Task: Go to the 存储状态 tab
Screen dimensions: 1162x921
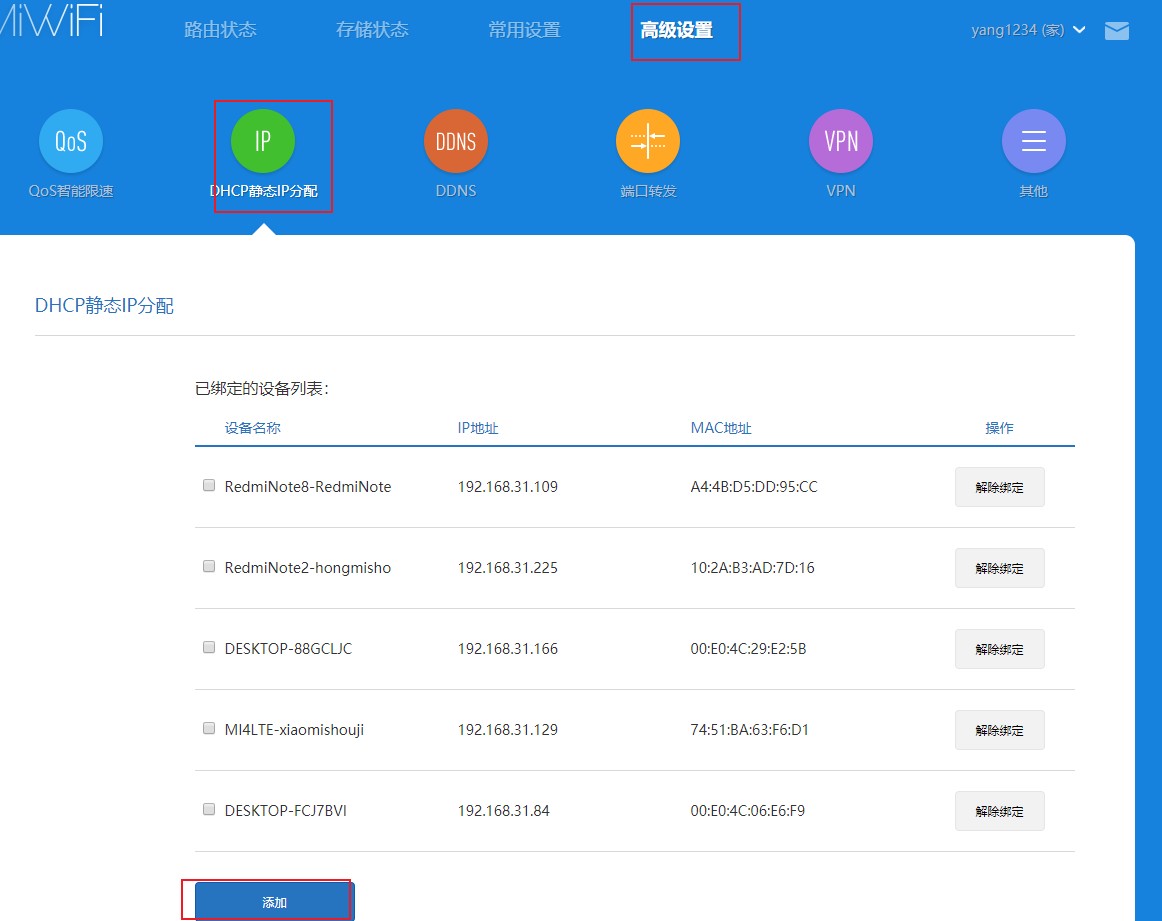Action: click(x=372, y=30)
